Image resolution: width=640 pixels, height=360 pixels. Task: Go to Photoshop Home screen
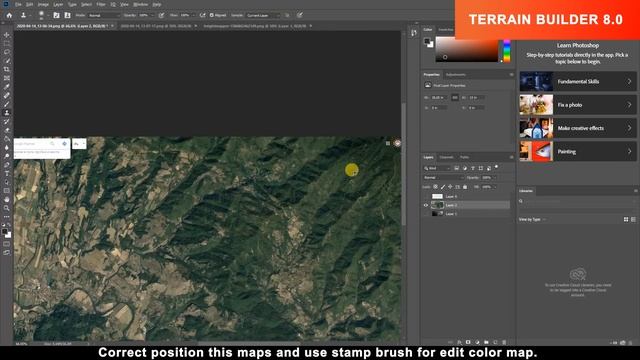pos(9,15)
